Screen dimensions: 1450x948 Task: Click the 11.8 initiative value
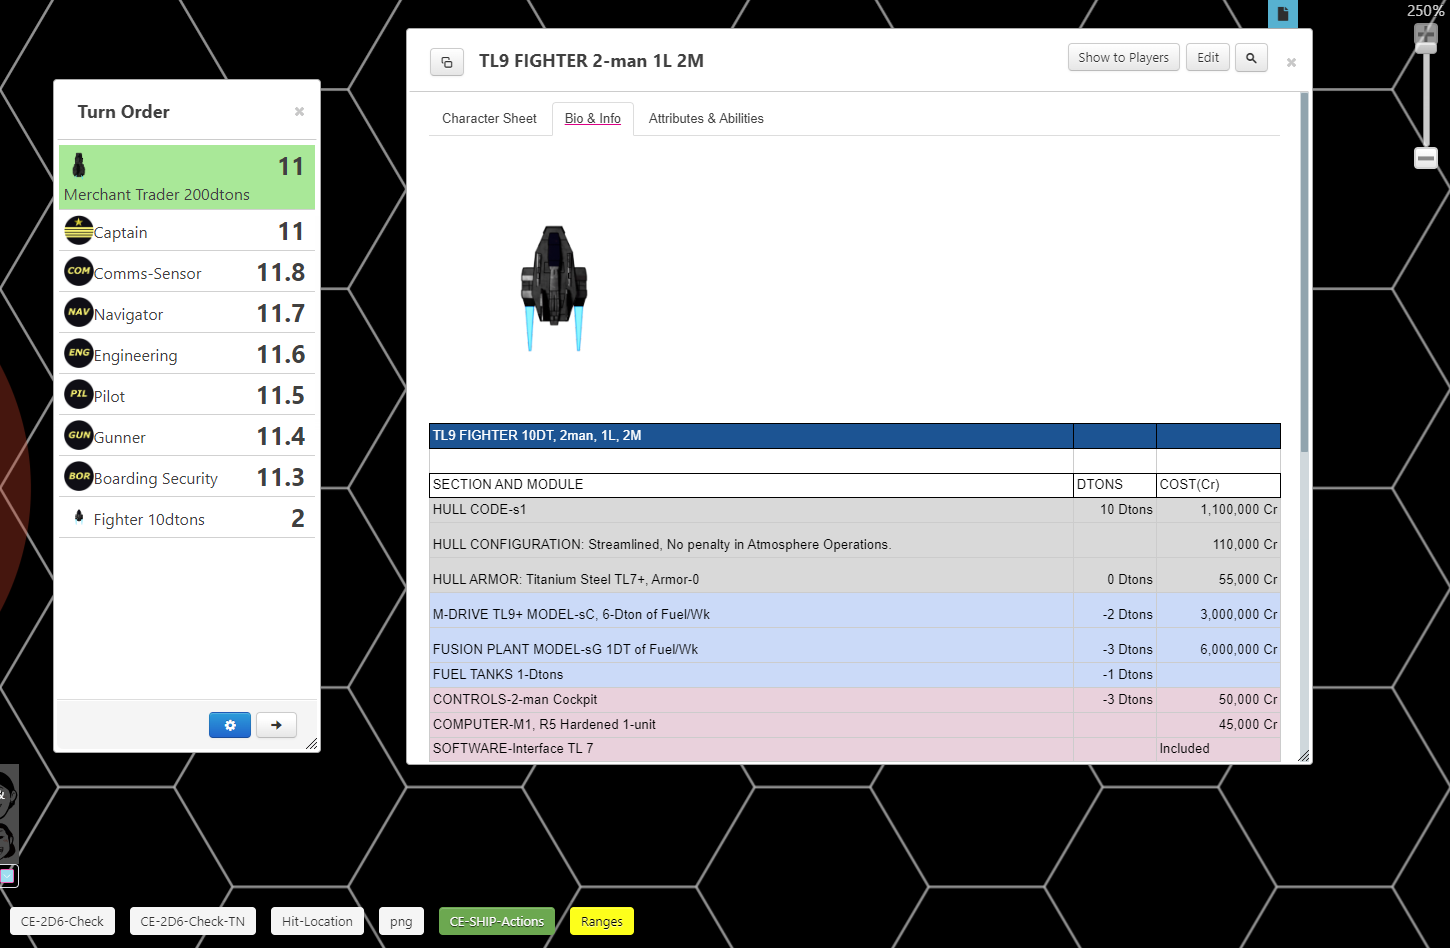coord(281,272)
